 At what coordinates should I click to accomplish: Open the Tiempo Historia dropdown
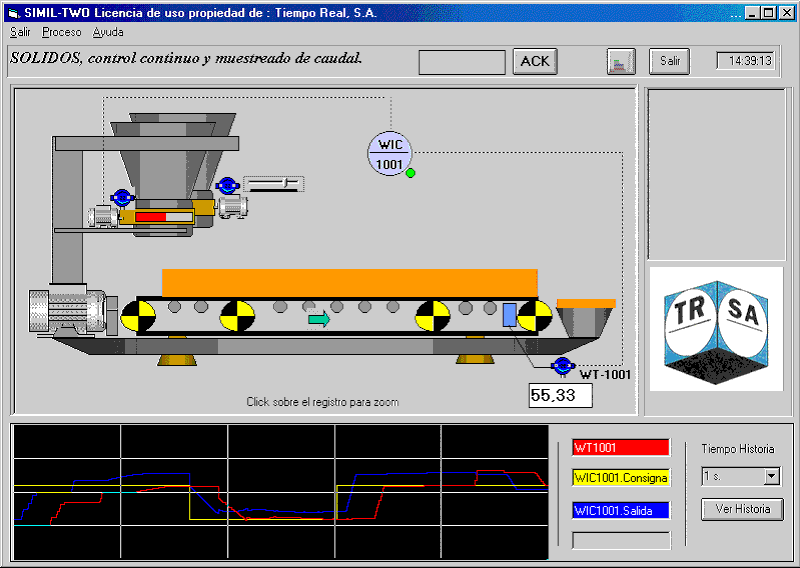[772, 477]
